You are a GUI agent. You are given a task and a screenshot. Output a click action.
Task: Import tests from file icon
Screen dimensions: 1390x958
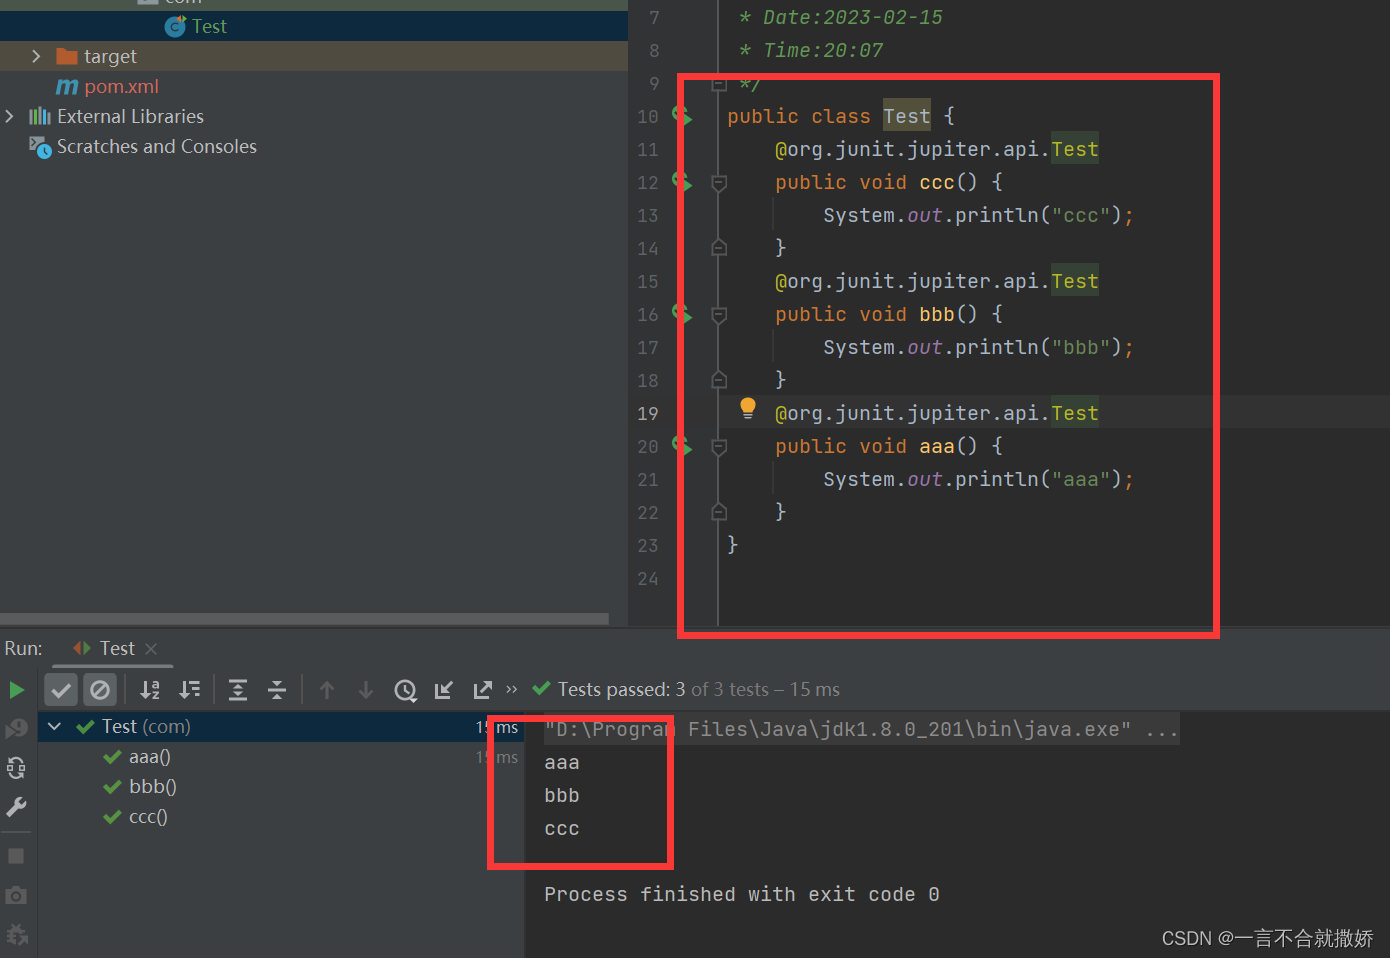444,690
